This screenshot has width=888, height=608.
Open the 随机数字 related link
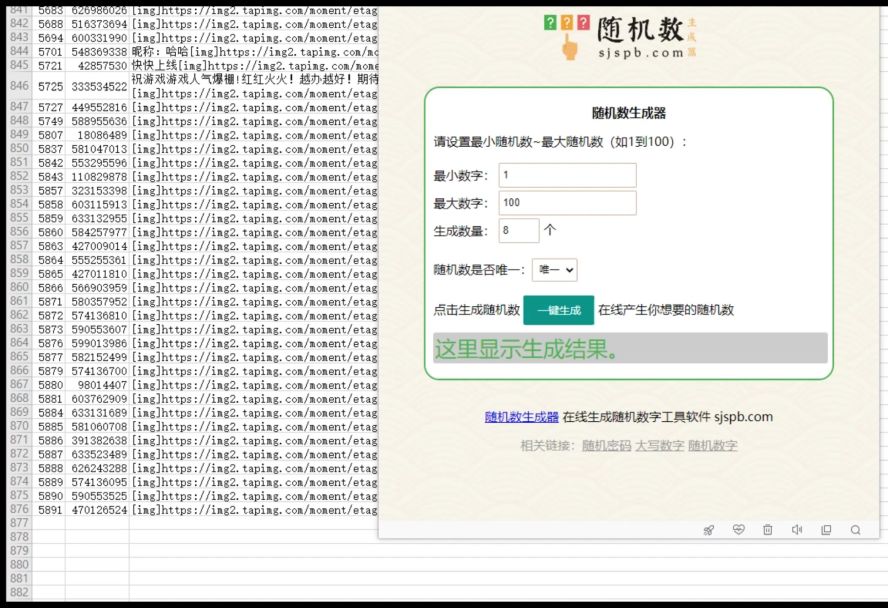point(712,445)
